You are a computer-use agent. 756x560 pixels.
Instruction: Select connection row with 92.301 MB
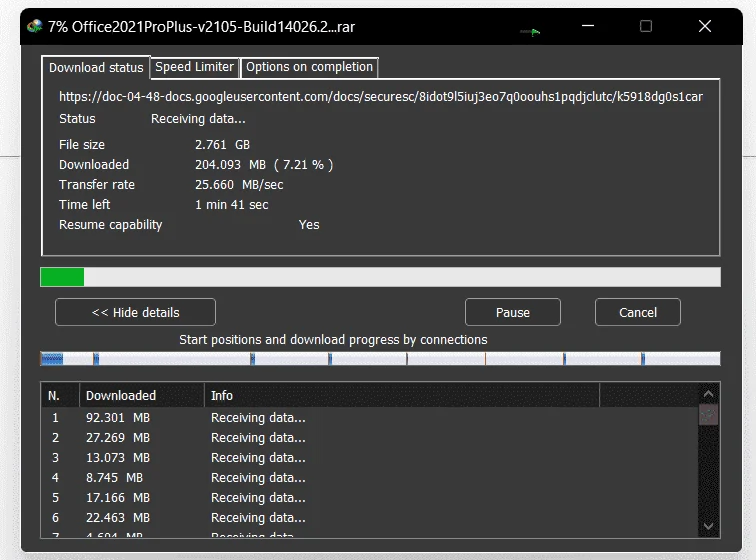pyautogui.click(x=370, y=418)
